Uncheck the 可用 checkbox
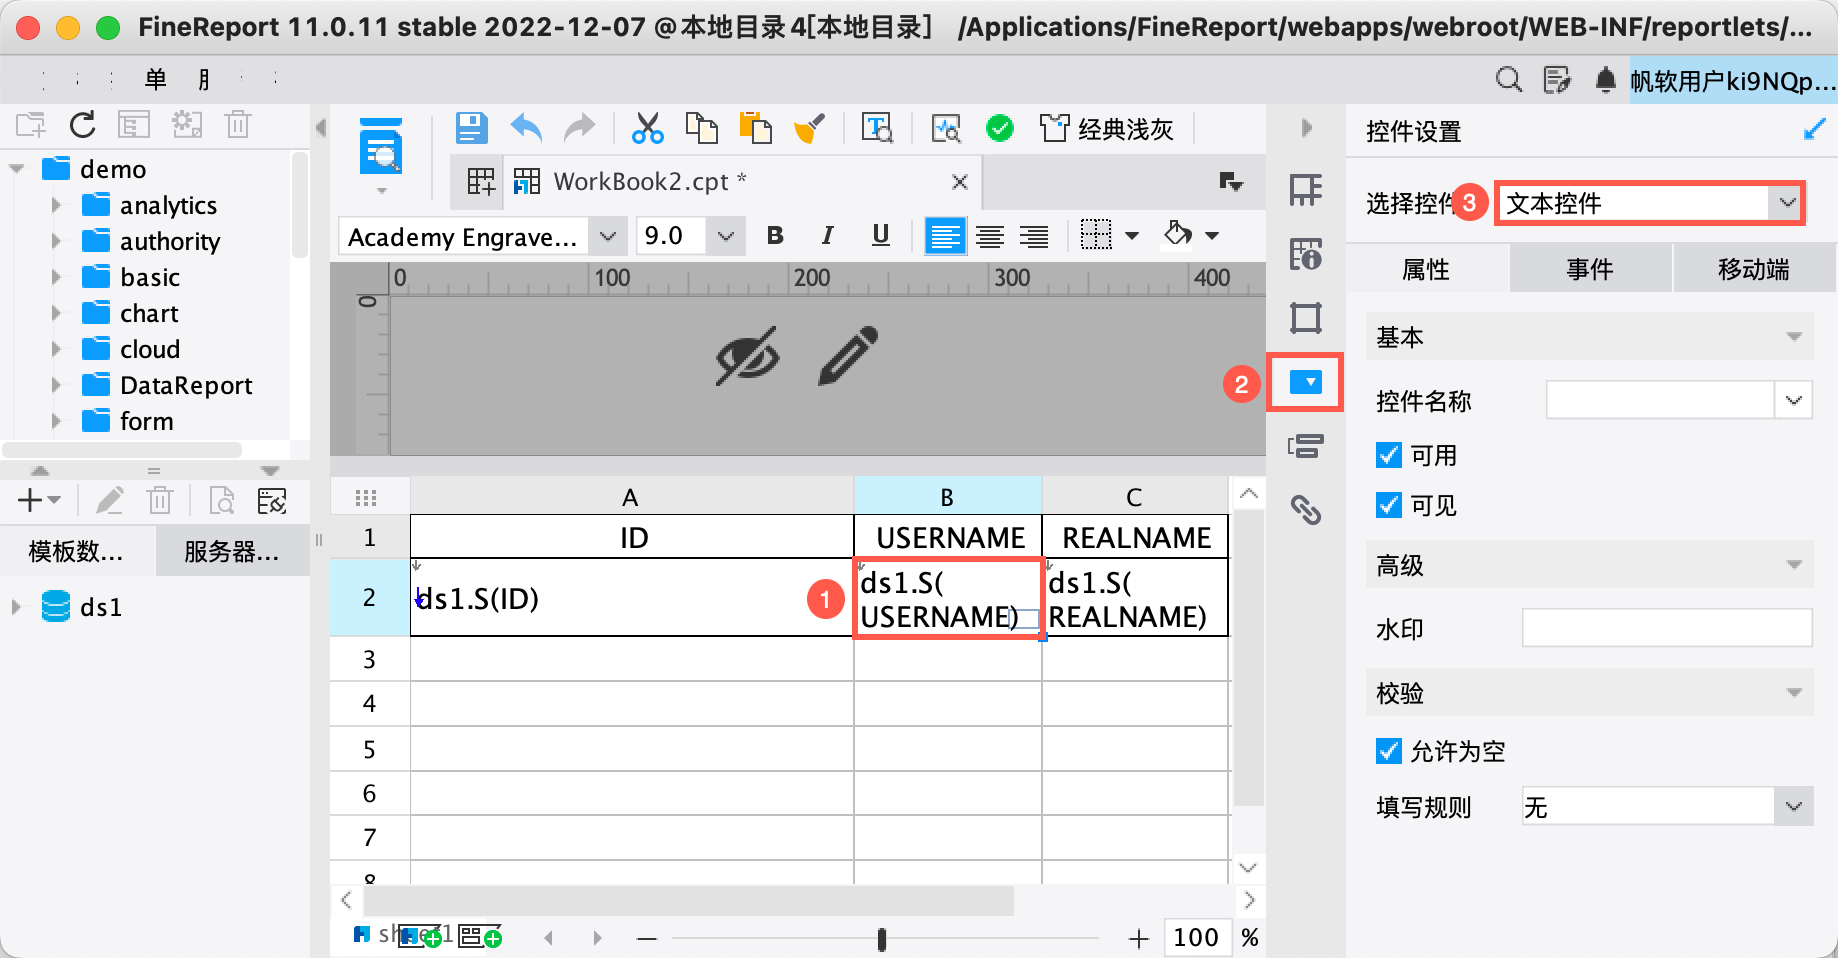 (x=1389, y=455)
